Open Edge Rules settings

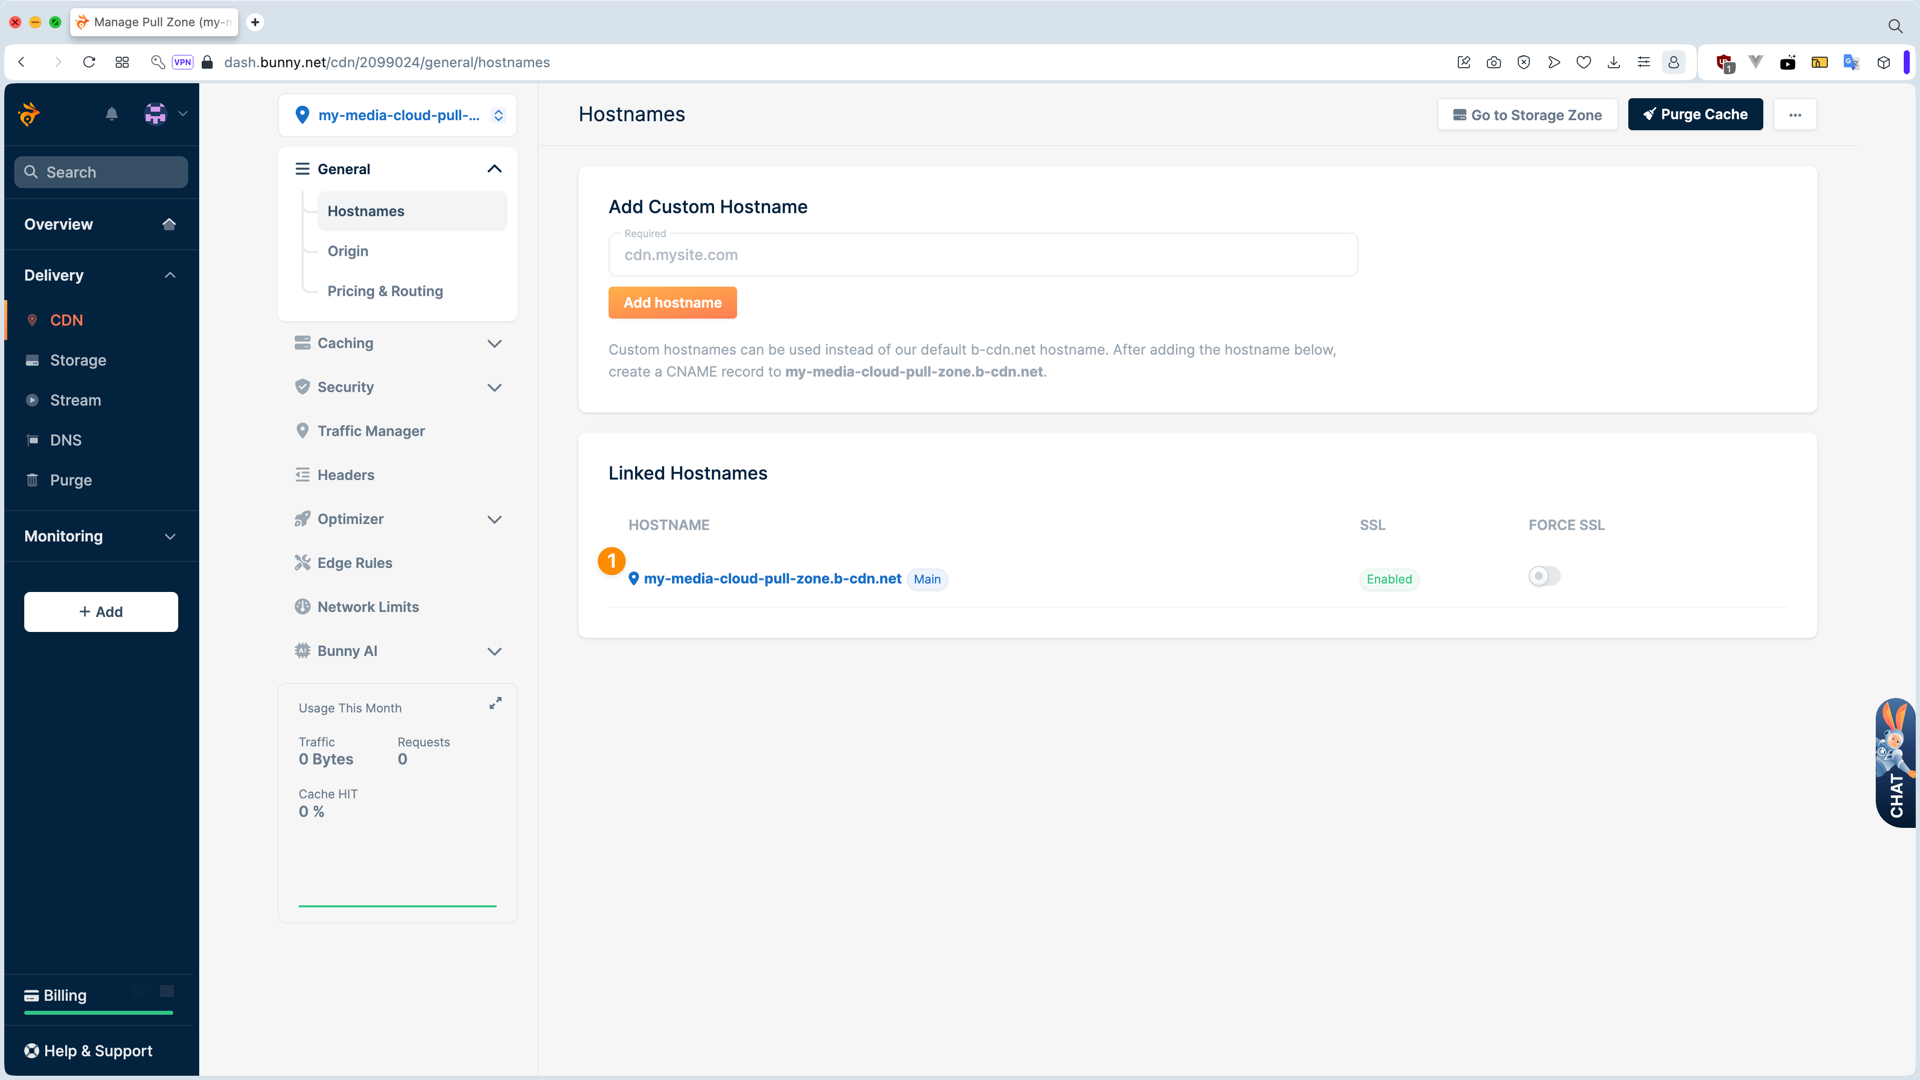point(355,563)
